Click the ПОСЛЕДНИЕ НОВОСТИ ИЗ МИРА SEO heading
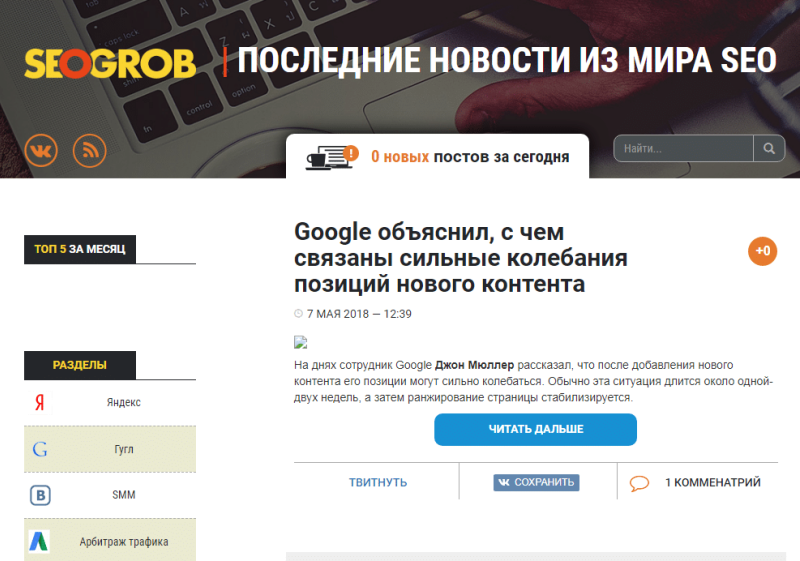The height and width of the screenshot is (561, 800). click(507, 61)
